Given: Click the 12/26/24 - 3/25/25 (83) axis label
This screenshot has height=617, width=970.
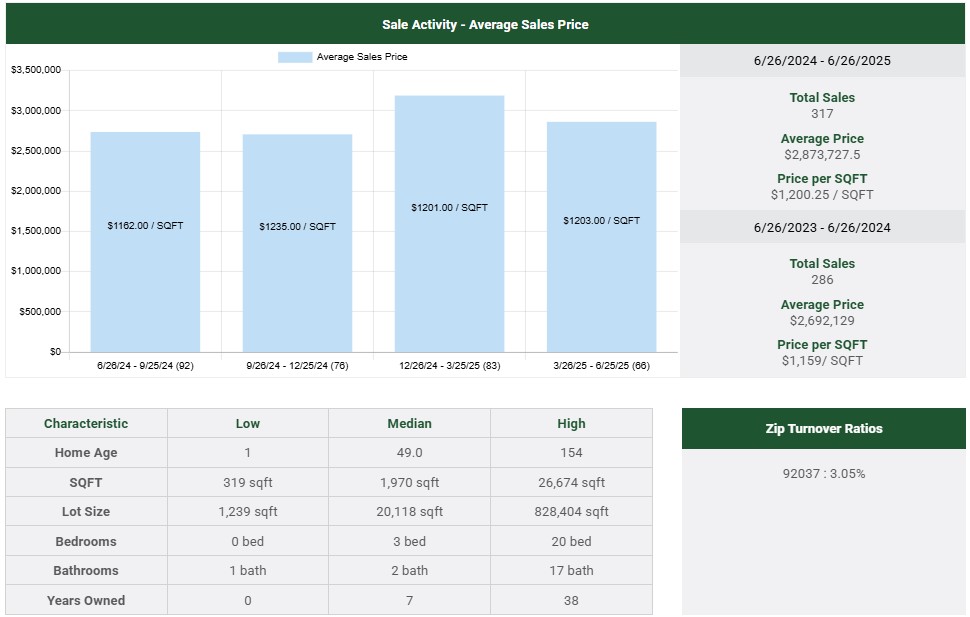Looking at the screenshot, I should 449,366.
